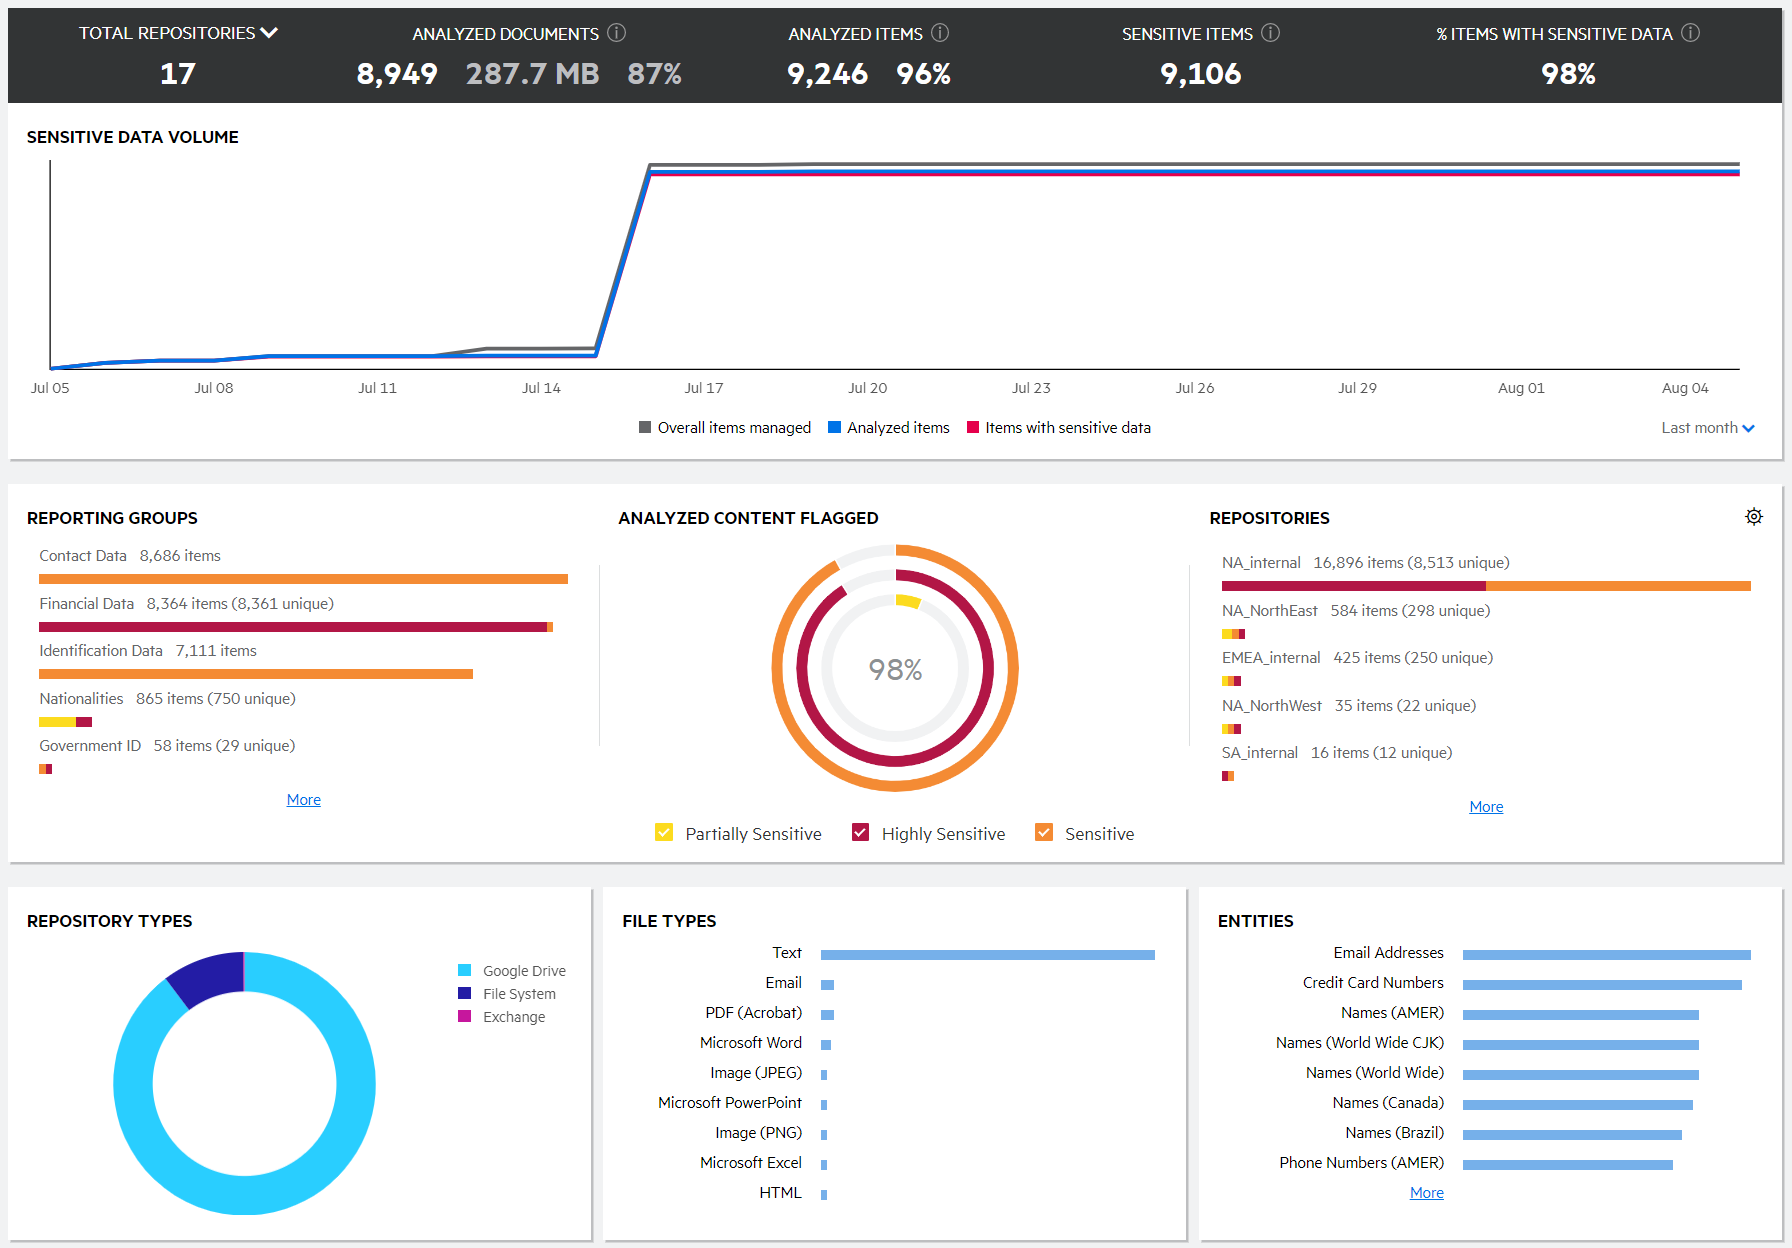
Task: Select the Google Drive legend color swatch
Action: click(x=465, y=971)
